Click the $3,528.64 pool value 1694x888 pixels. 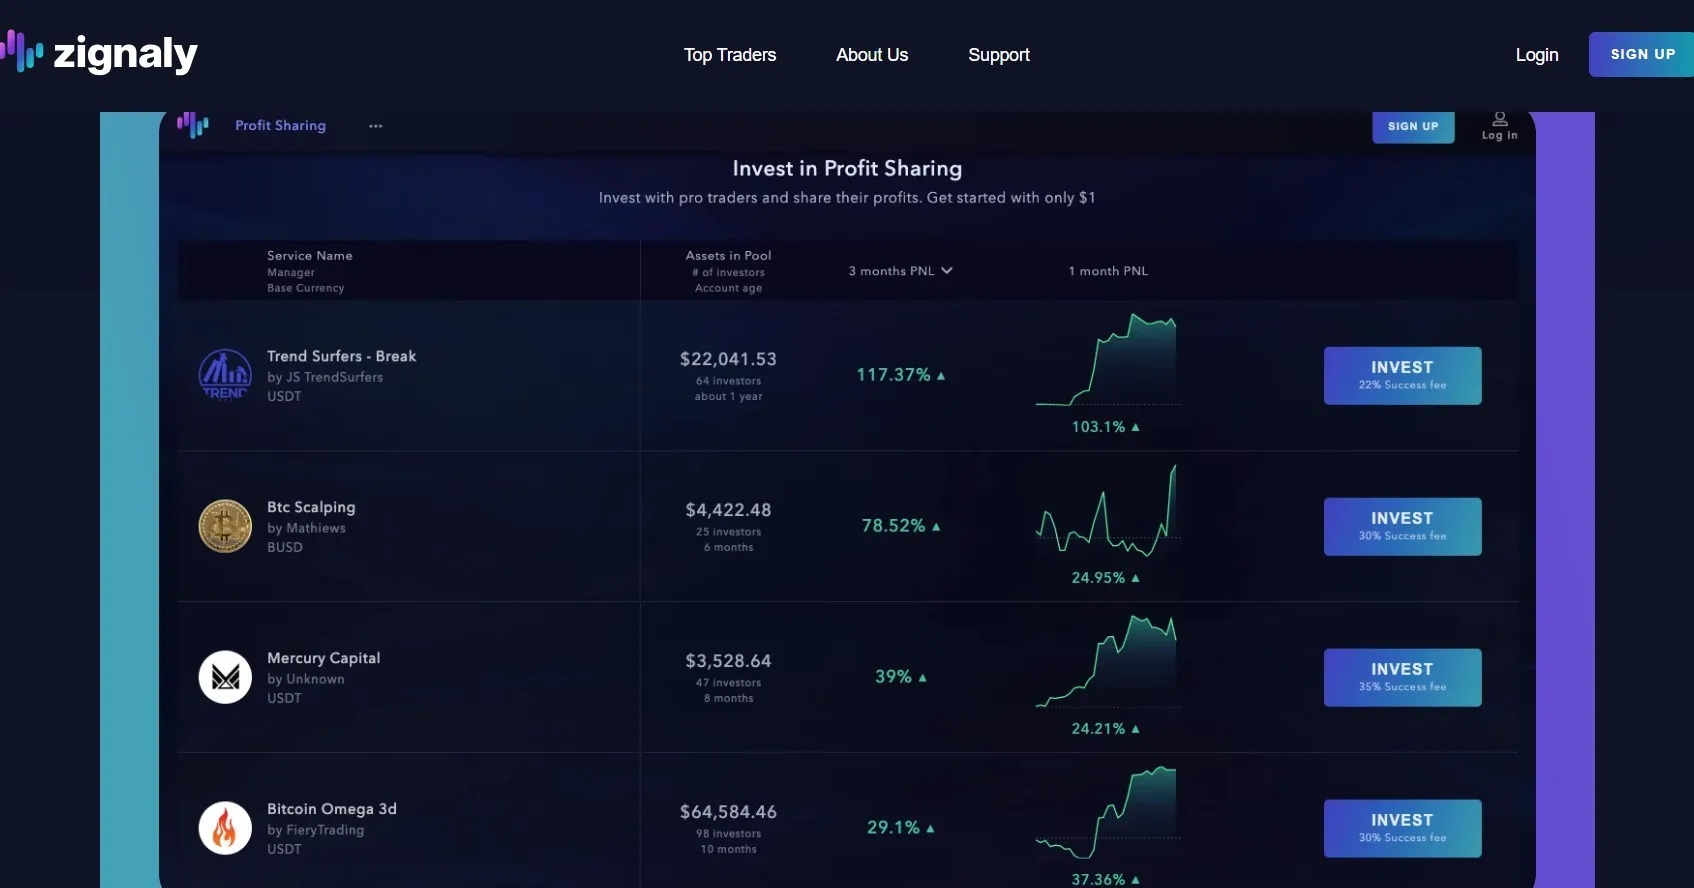click(728, 661)
